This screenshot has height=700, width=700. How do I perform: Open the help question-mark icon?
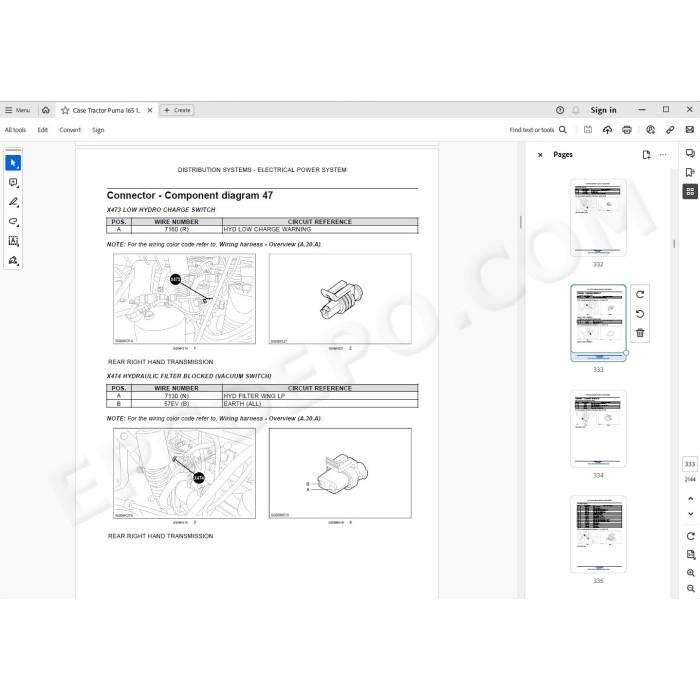pyautogui.click(x=560, y=110)
